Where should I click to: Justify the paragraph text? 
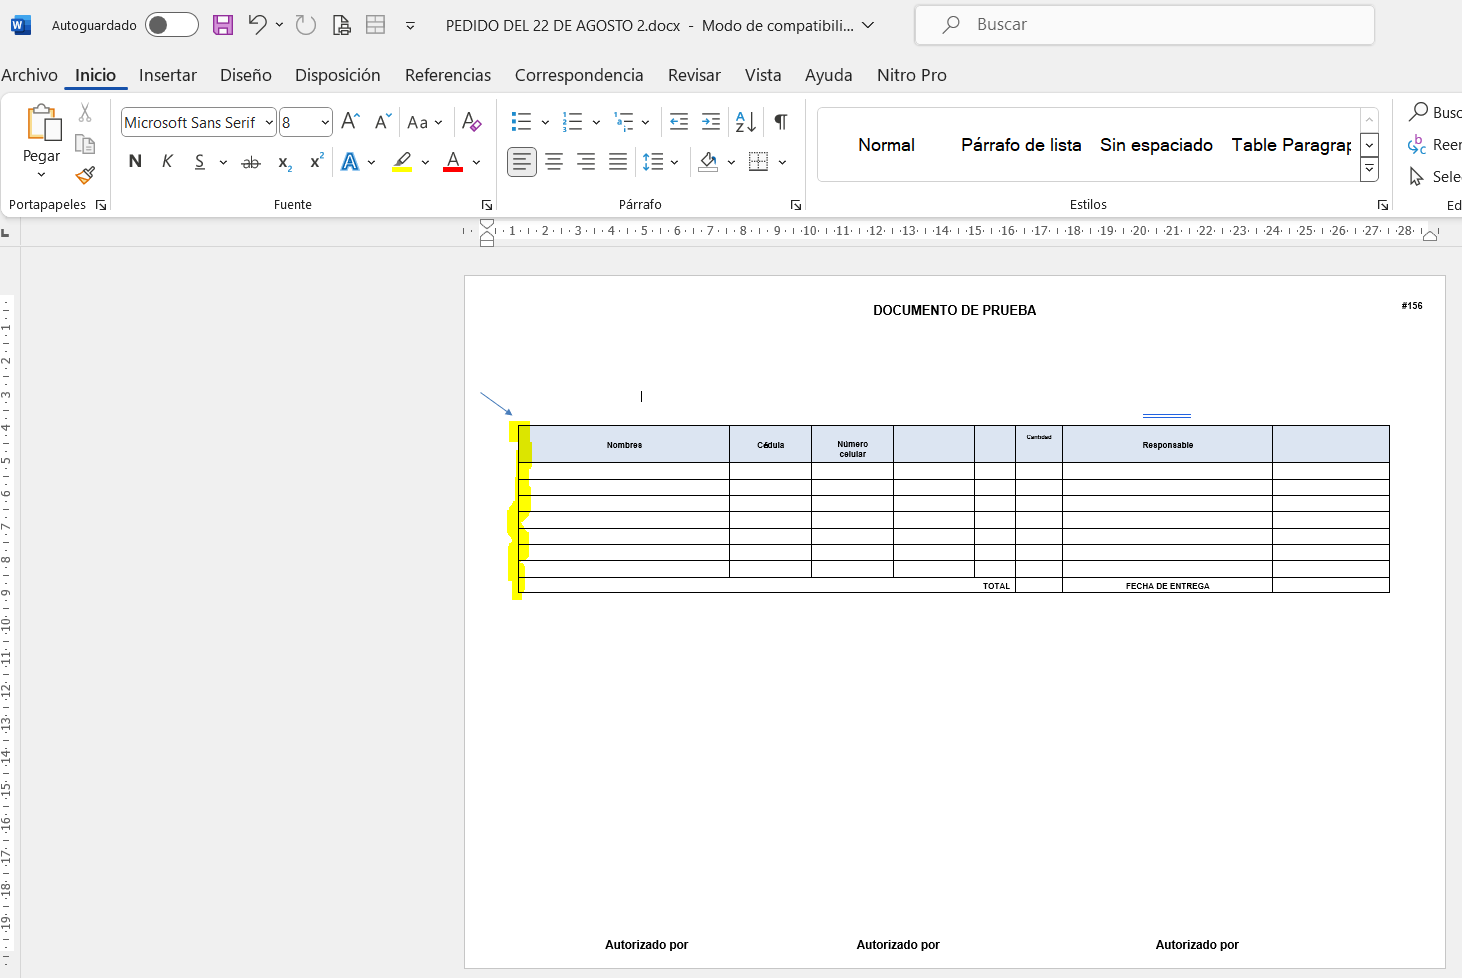coord(618,161)
